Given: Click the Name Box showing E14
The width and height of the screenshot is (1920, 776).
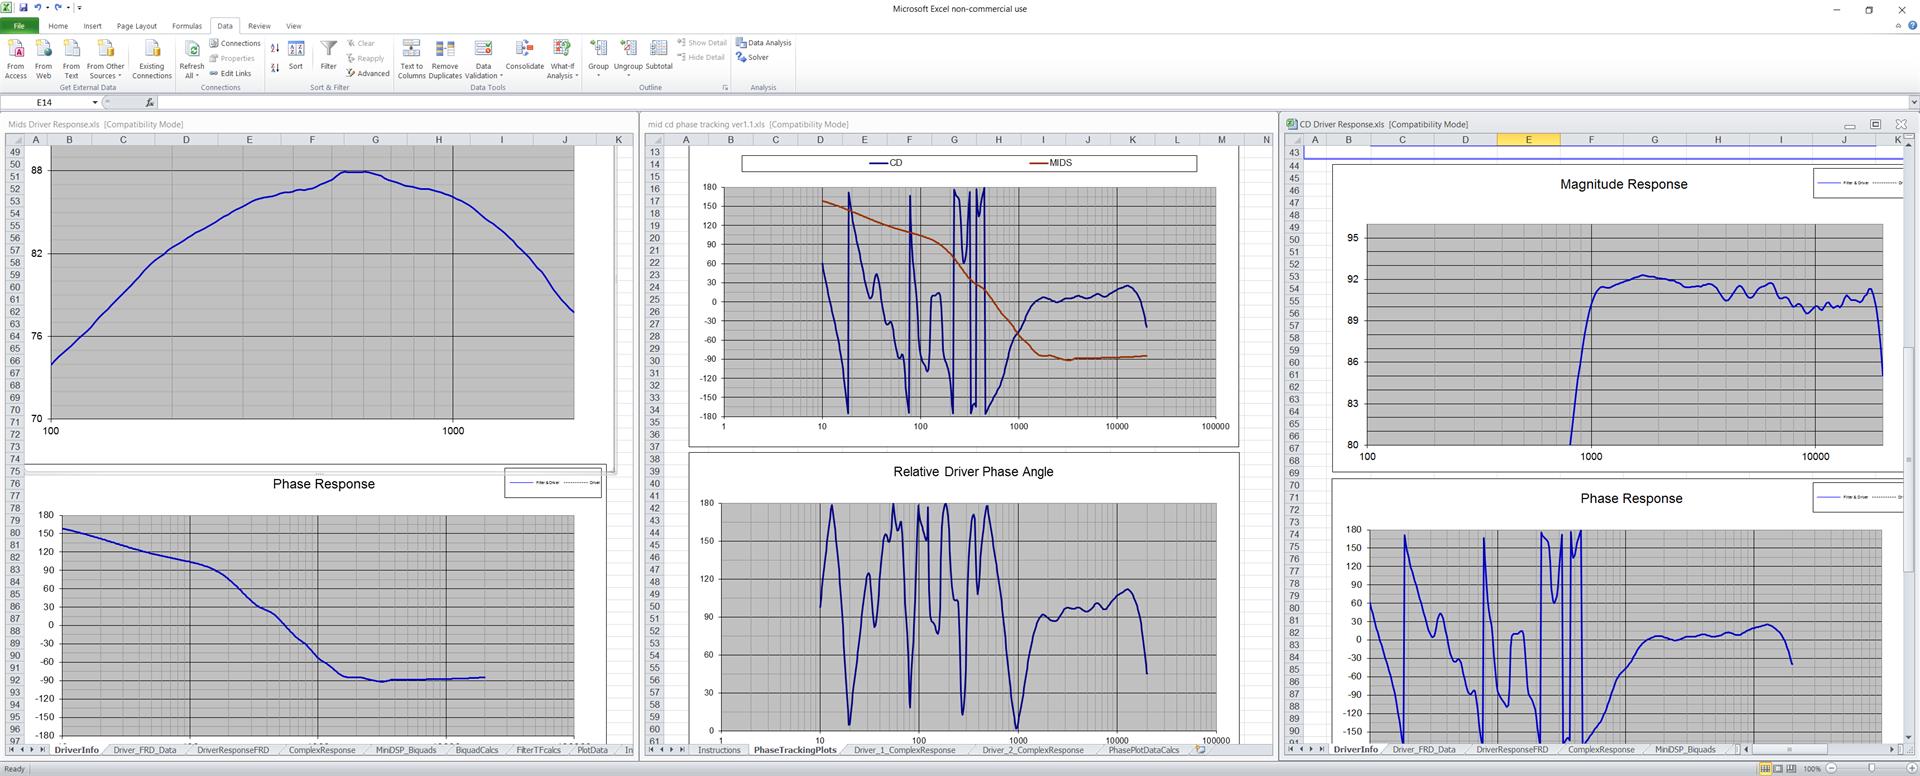Looking at the screenshot, I should pyautogui.click(x=45, y=103).
